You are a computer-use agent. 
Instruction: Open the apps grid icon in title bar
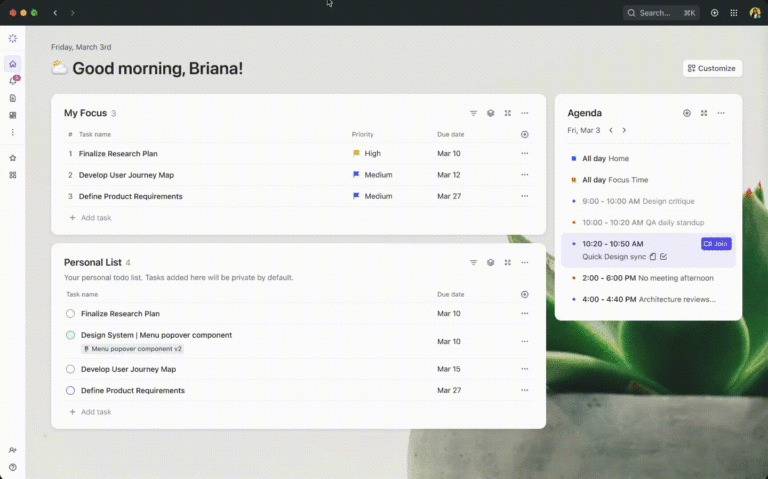coord(734,13)
